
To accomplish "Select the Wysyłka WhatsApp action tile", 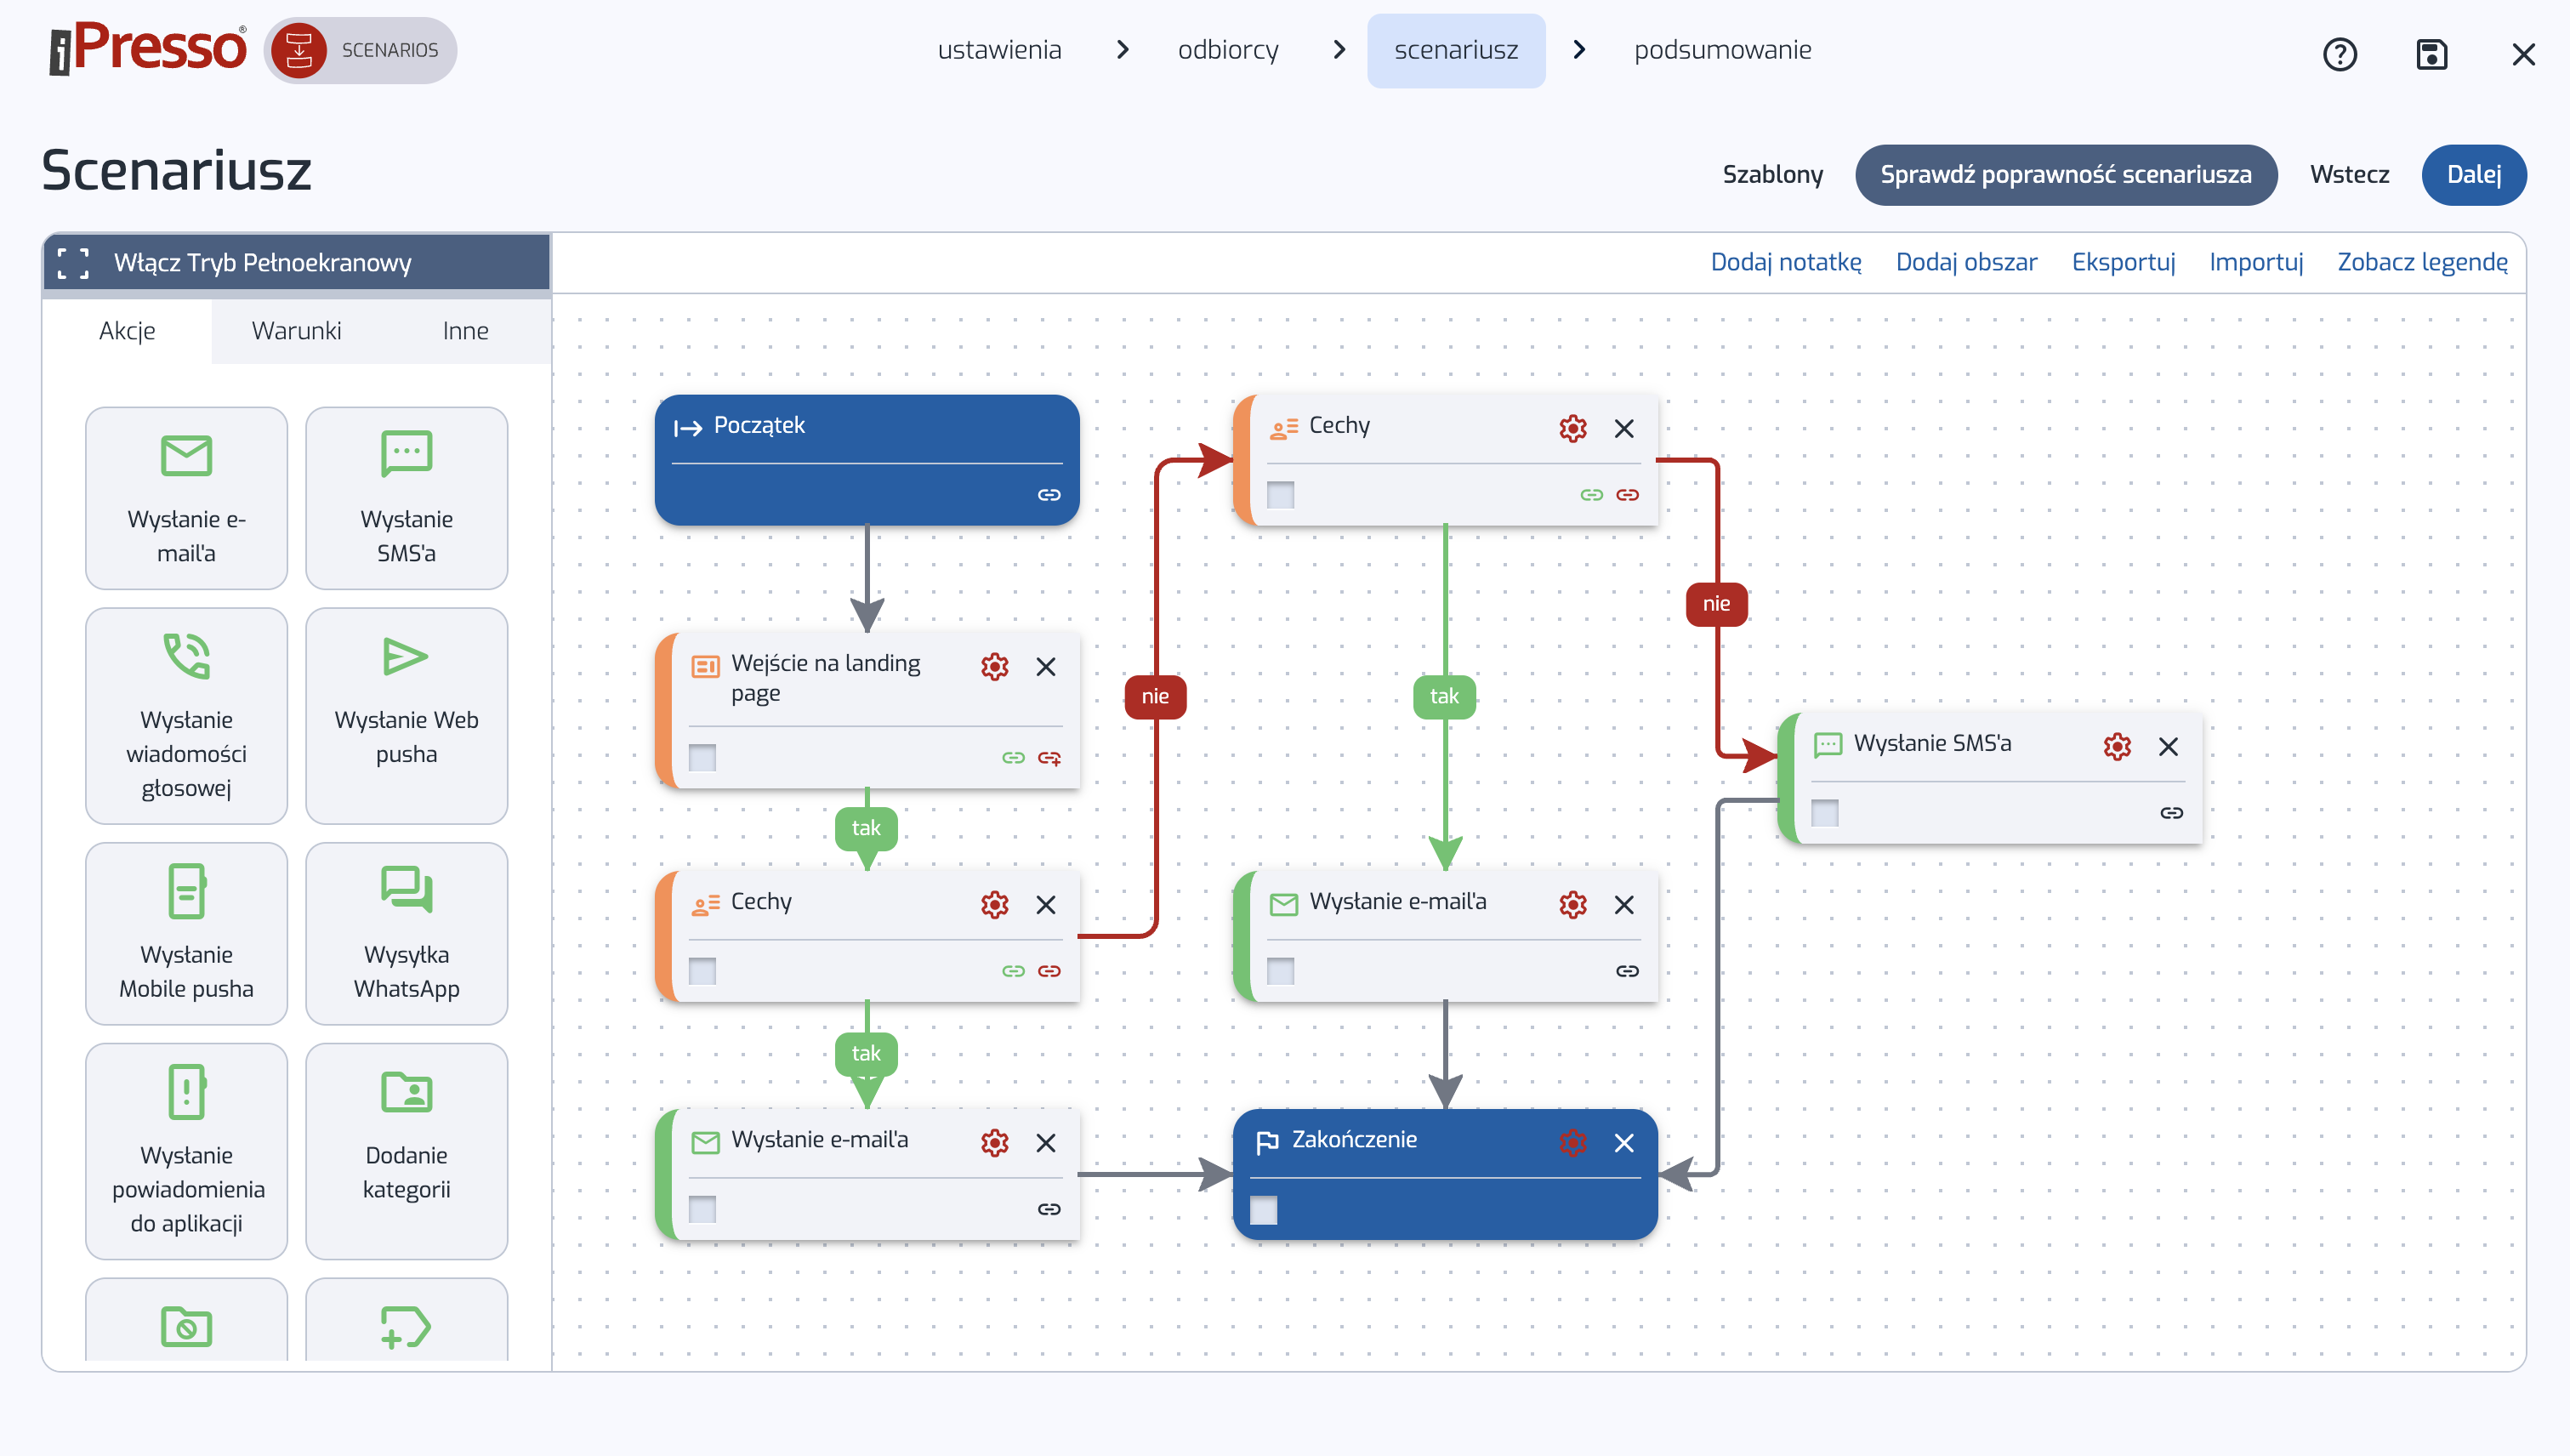I will pyautogui.click(x=406, y=933).
